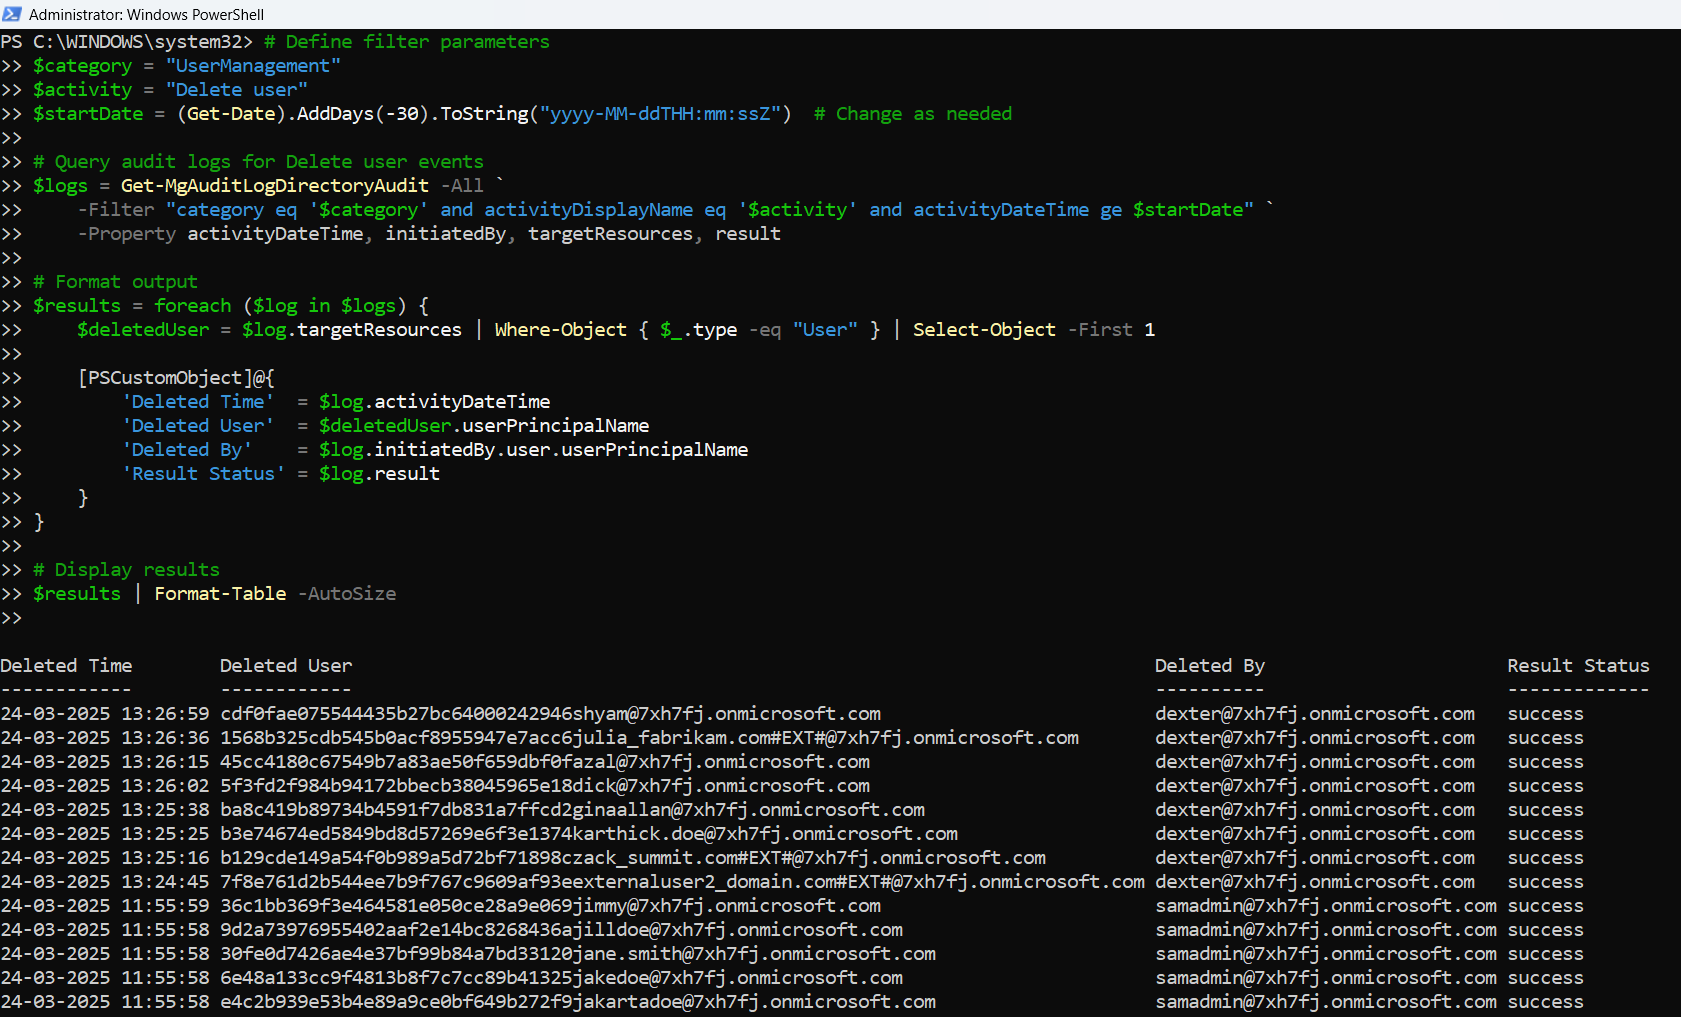Click the deleted user entry containing shyam
The image size is (1681, 1017).
550,714
